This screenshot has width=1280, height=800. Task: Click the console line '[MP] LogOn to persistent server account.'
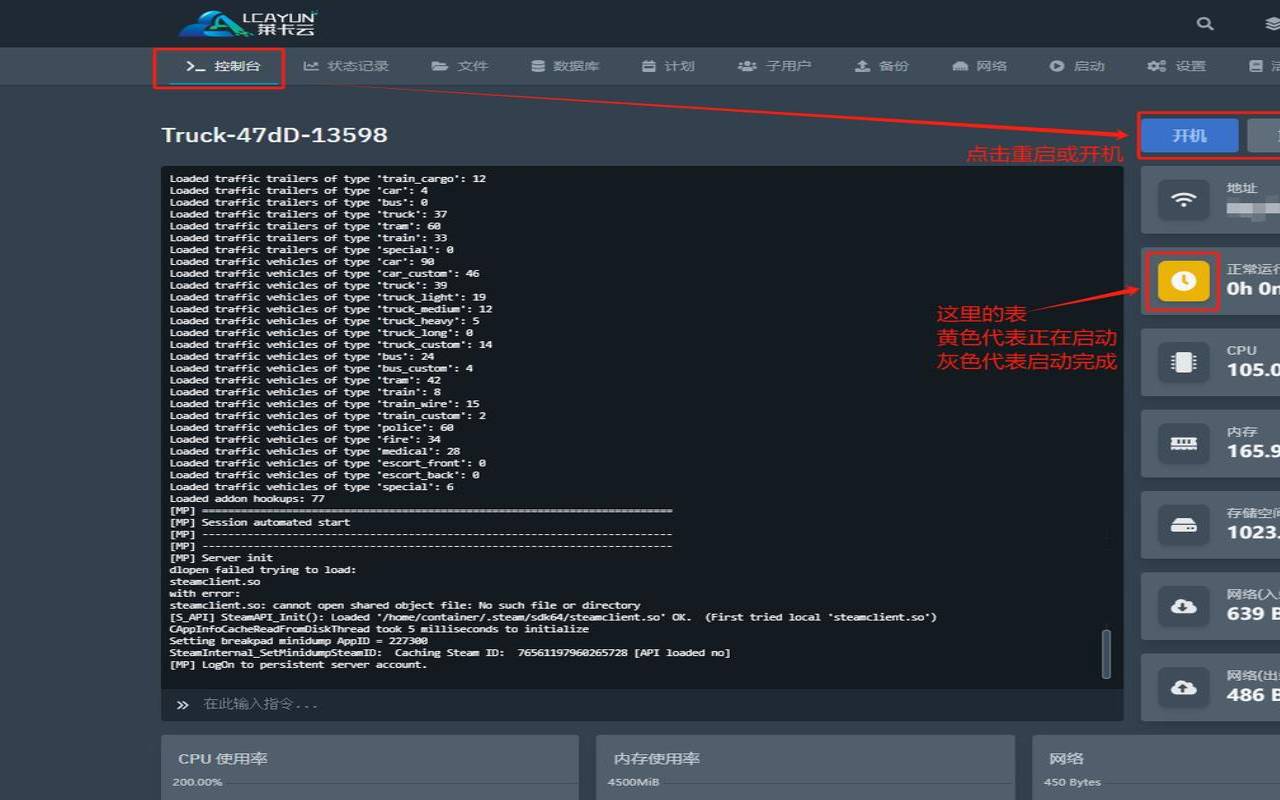[298, 665]
